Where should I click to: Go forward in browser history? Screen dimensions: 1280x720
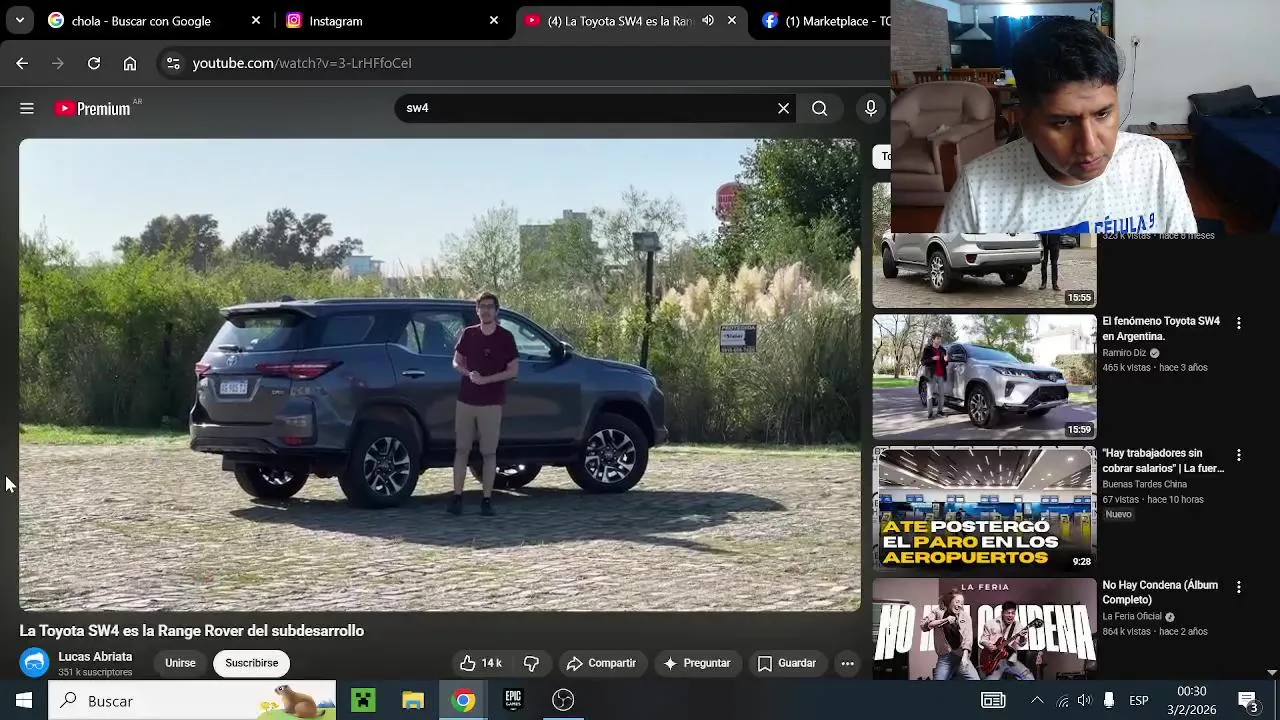click(x=58, y=63)
